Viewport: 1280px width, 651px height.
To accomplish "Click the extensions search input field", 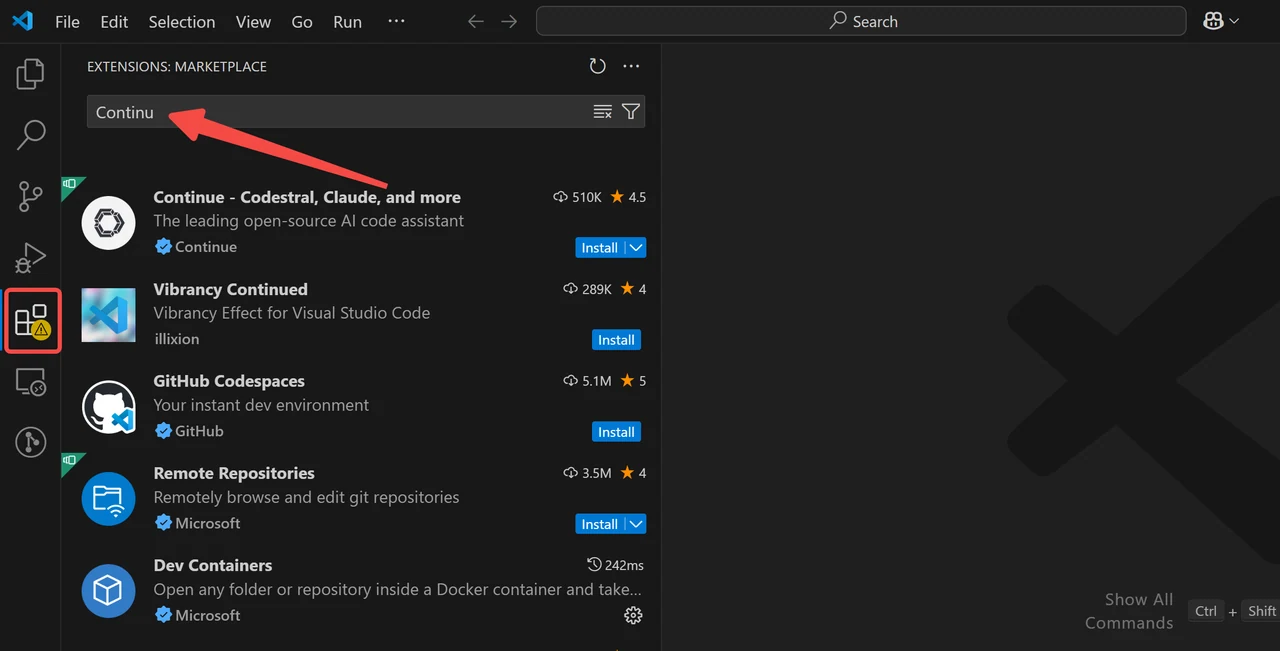I will click(x=340, y=112).
